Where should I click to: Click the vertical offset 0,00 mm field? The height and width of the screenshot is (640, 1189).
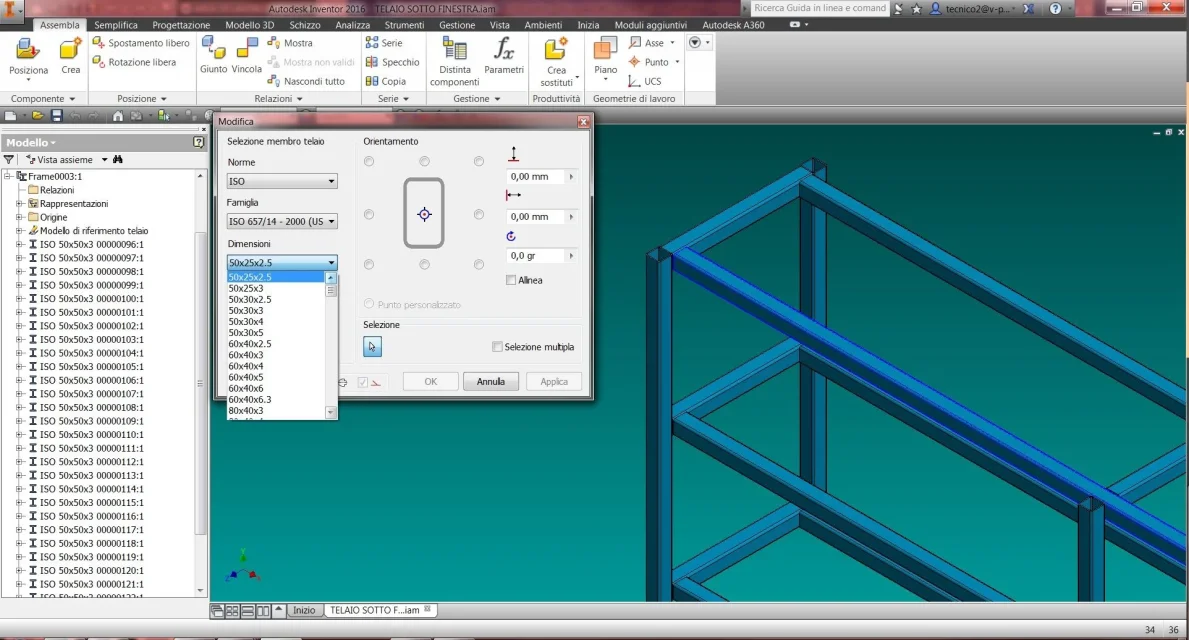(x=536, y=176)
